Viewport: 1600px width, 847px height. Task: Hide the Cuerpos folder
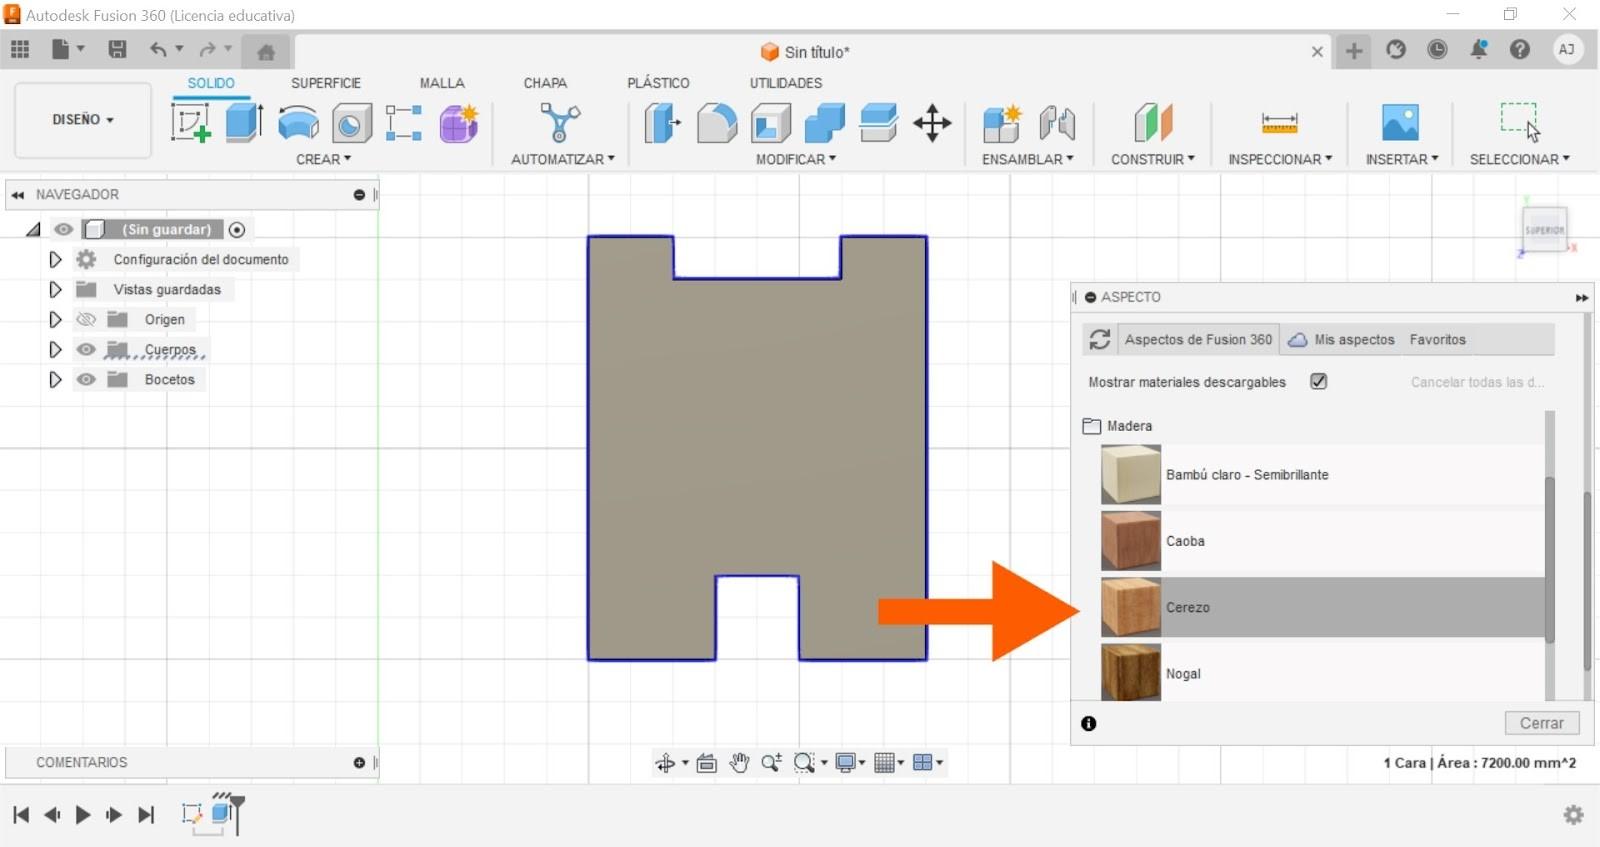tap(86, 349)
